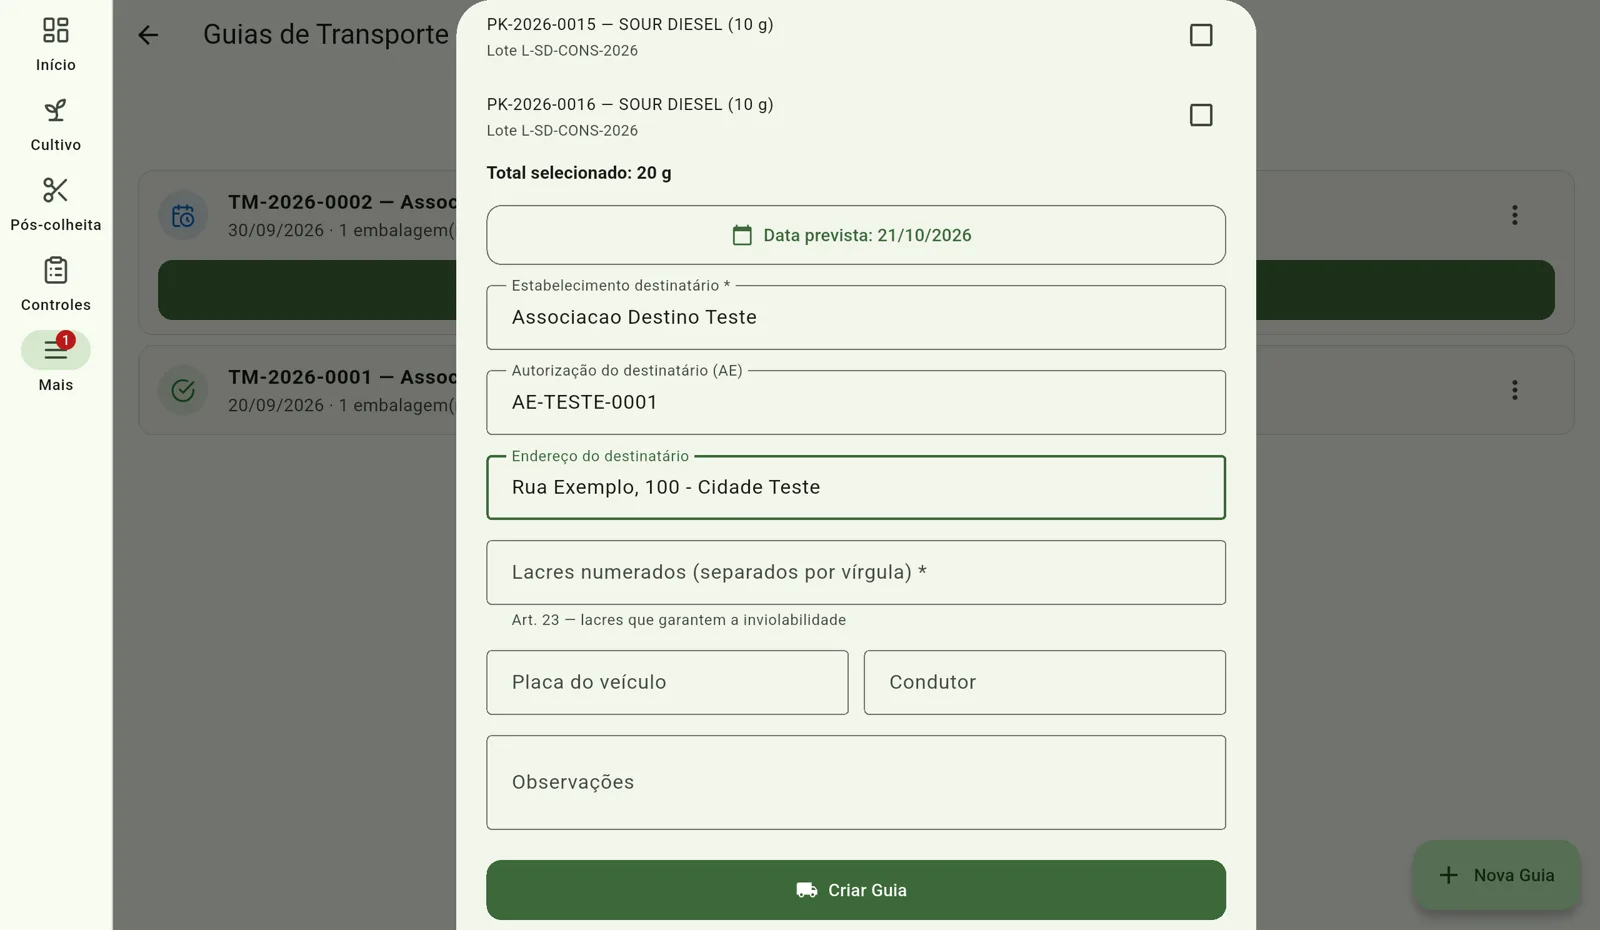Click the PK-2026-0016 — SOUR DIESEL (10 g) label

tap(630, 104)
